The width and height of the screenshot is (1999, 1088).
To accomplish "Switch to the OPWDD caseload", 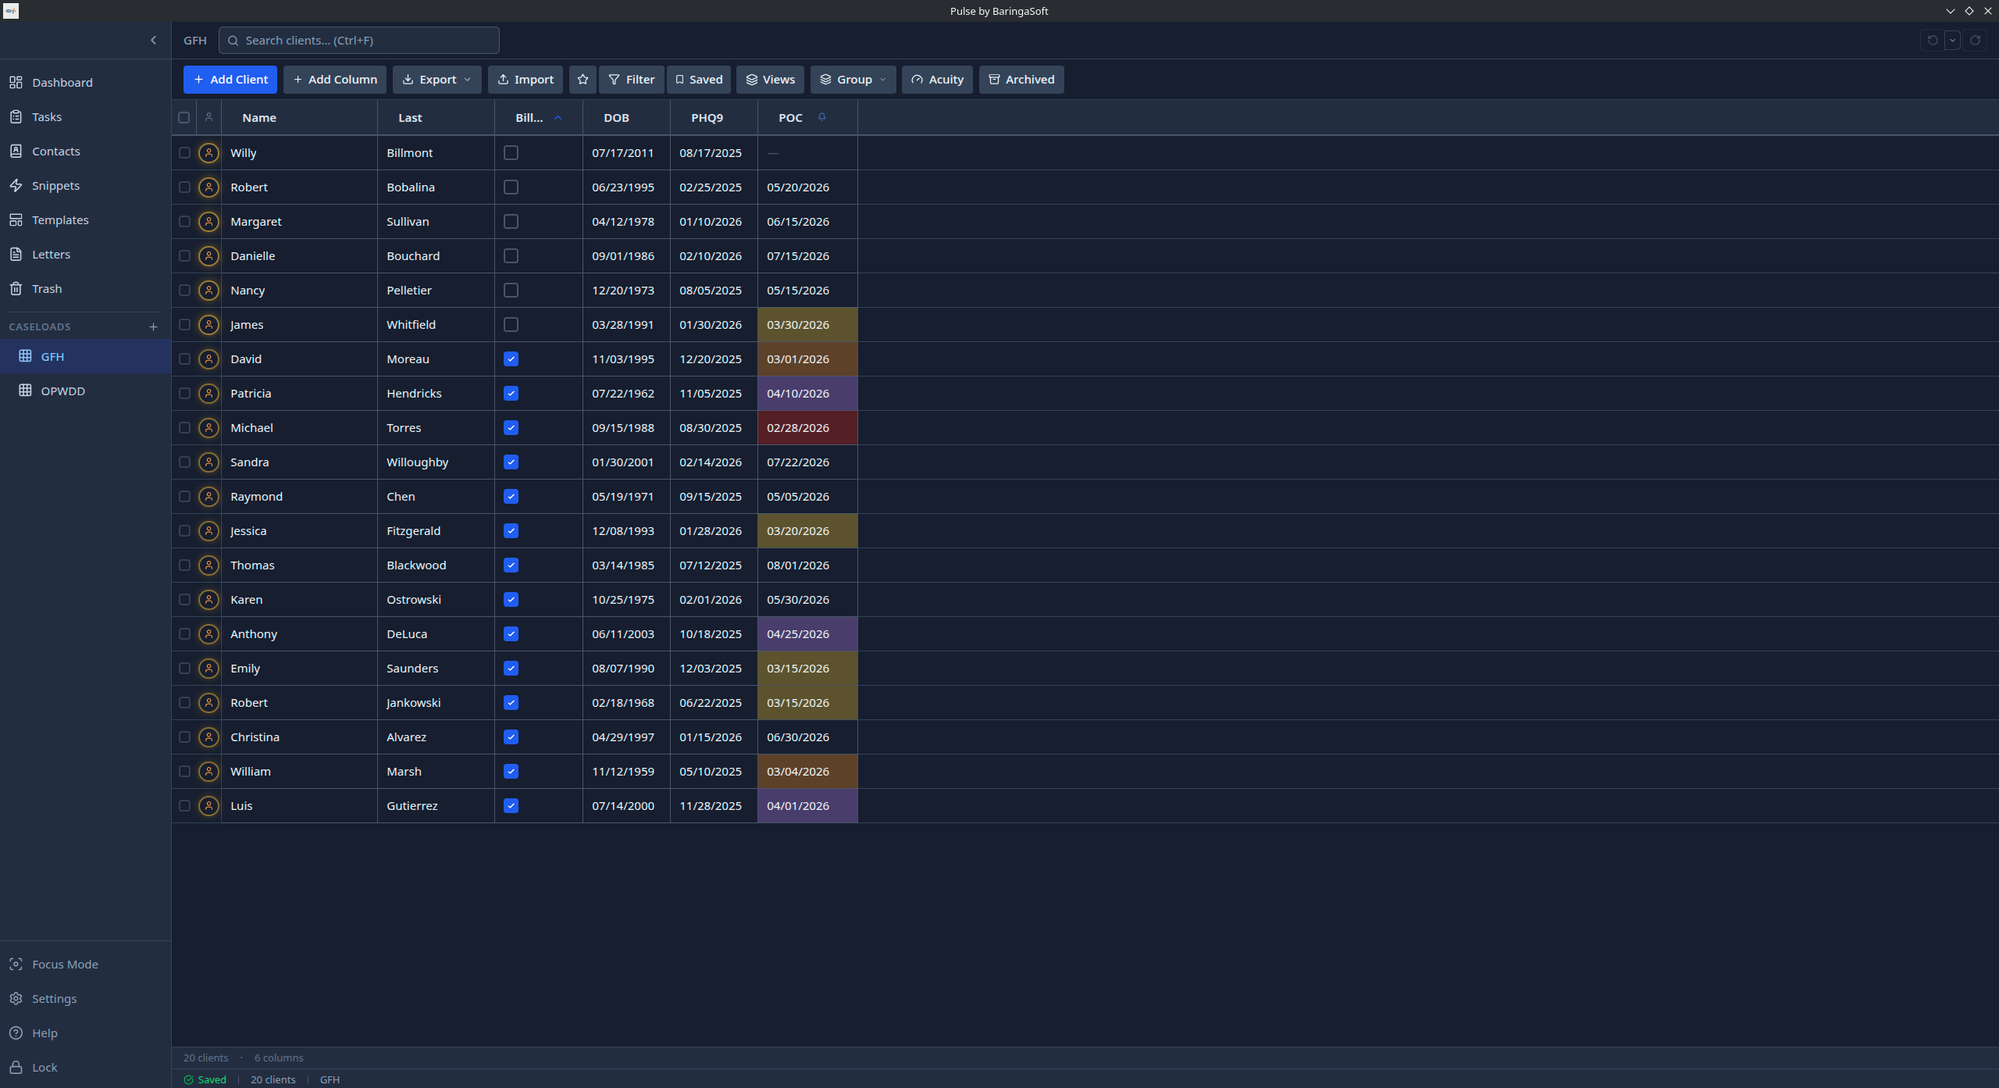I will point(64,390).
